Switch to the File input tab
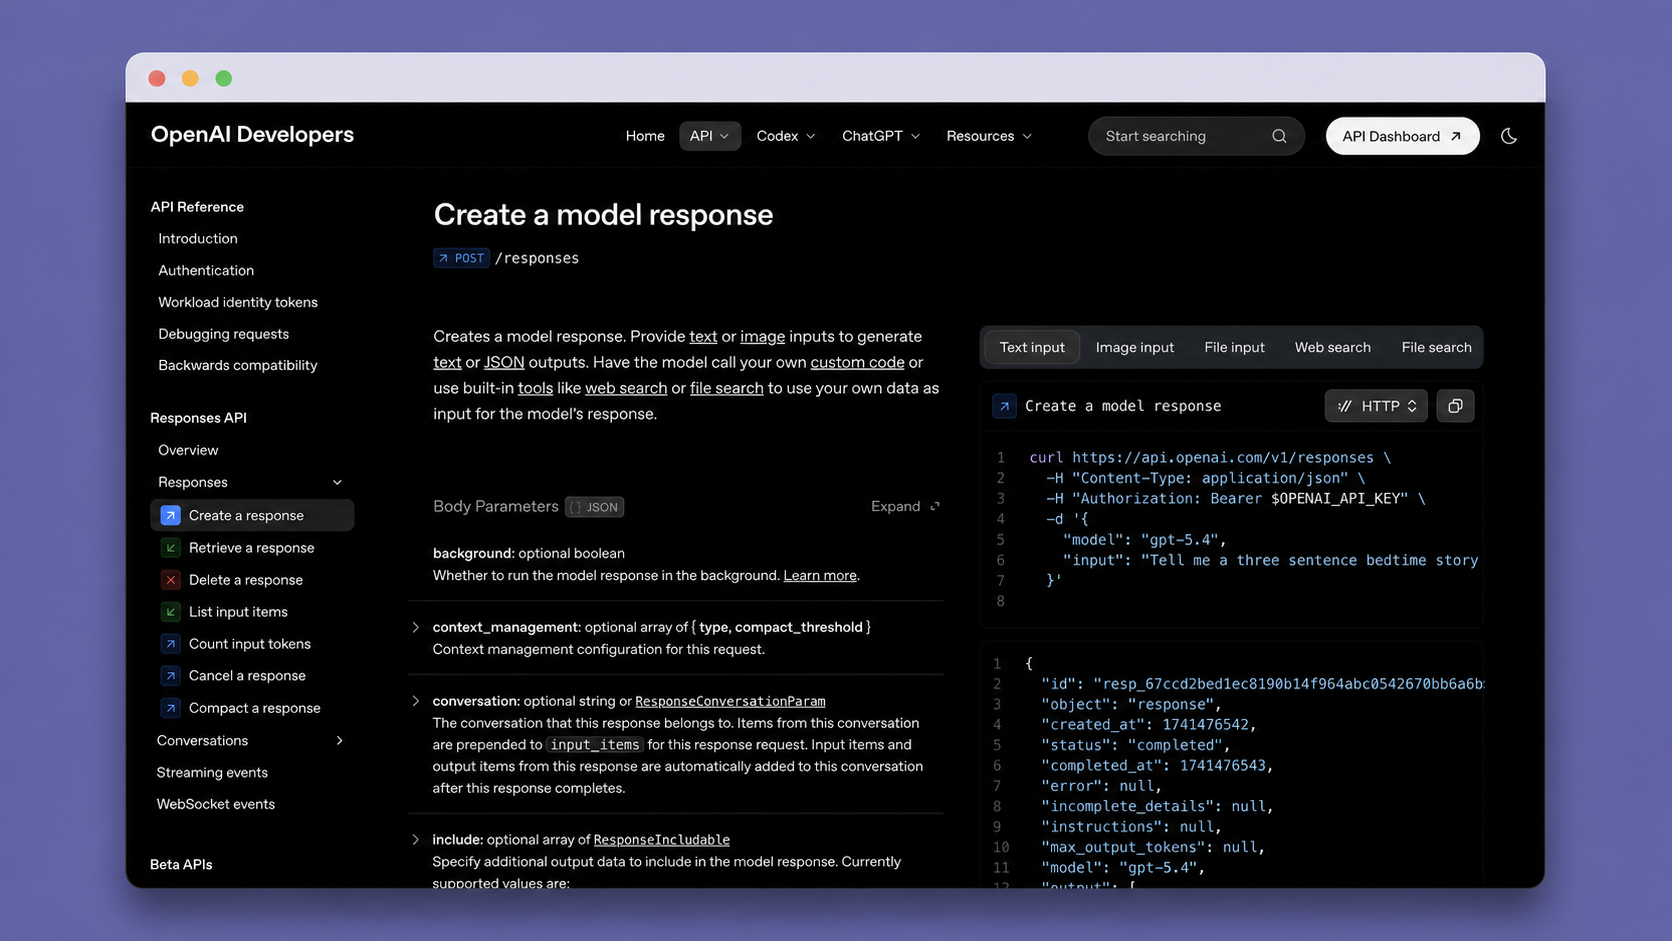Viewport: 1672px width, 941px height. pyautogui.click(x=1234, y=347)
